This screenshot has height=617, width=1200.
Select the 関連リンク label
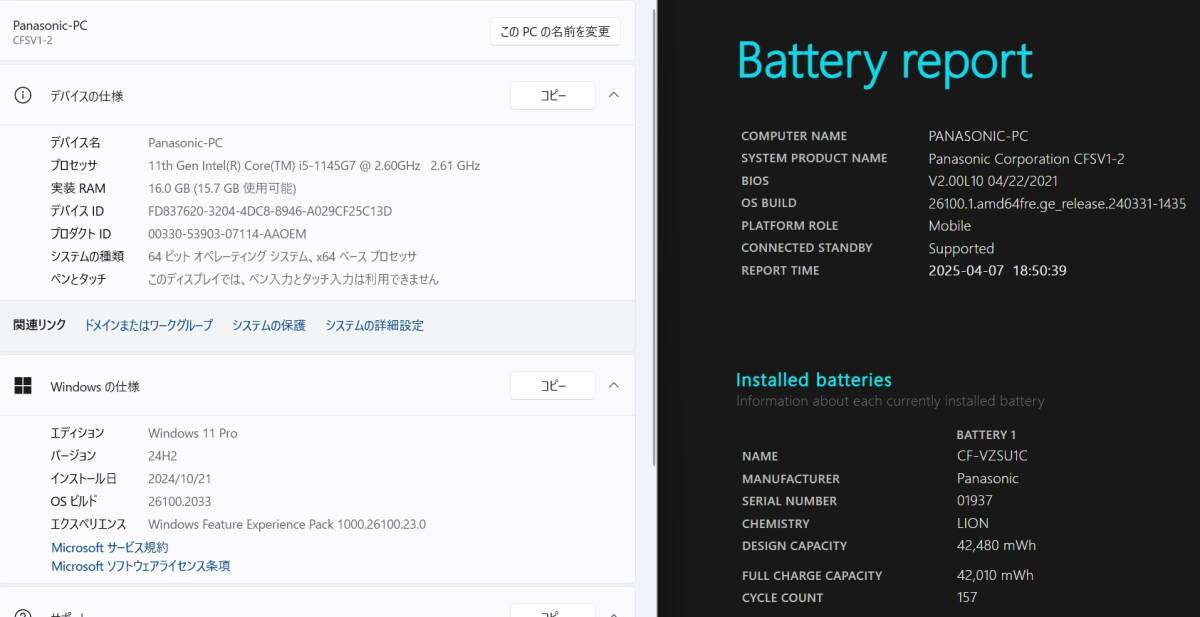click(40, 325)
